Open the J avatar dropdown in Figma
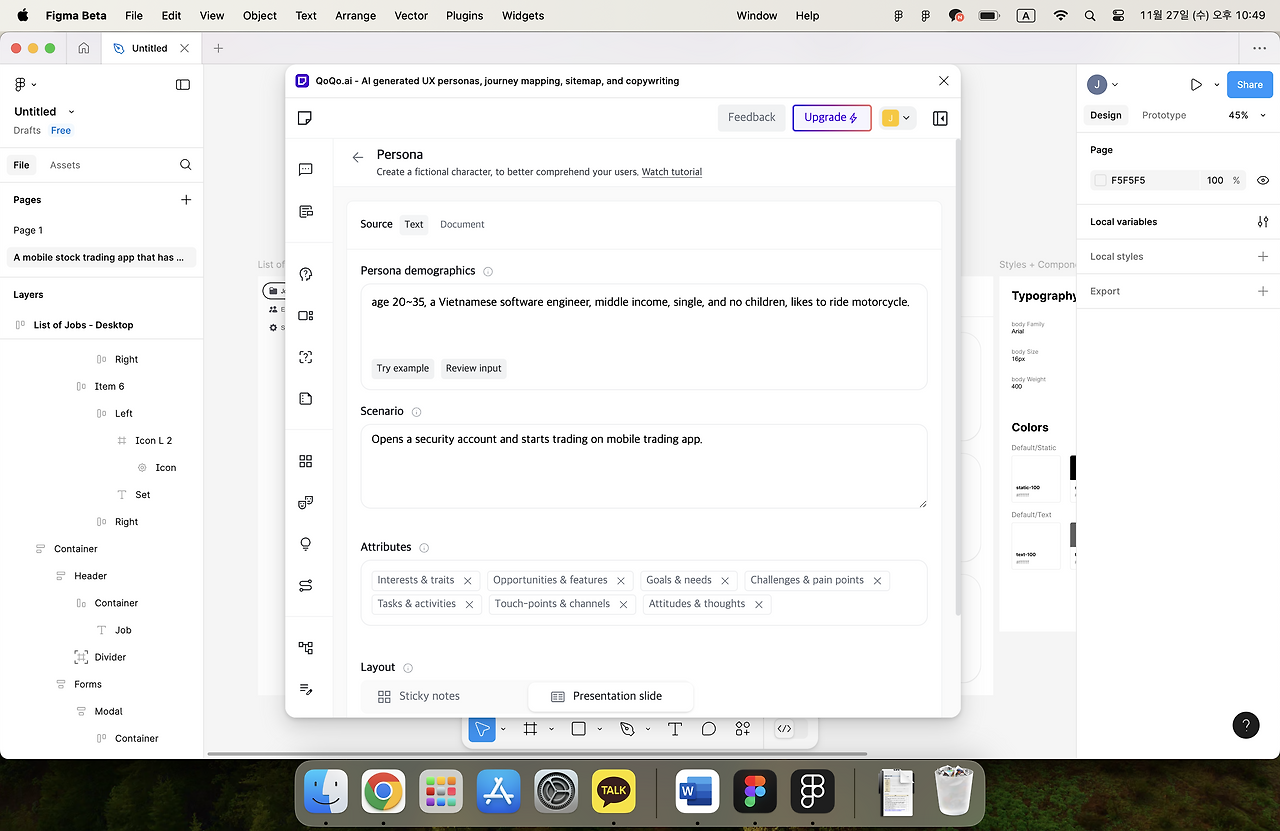 tap(1104, 85)
